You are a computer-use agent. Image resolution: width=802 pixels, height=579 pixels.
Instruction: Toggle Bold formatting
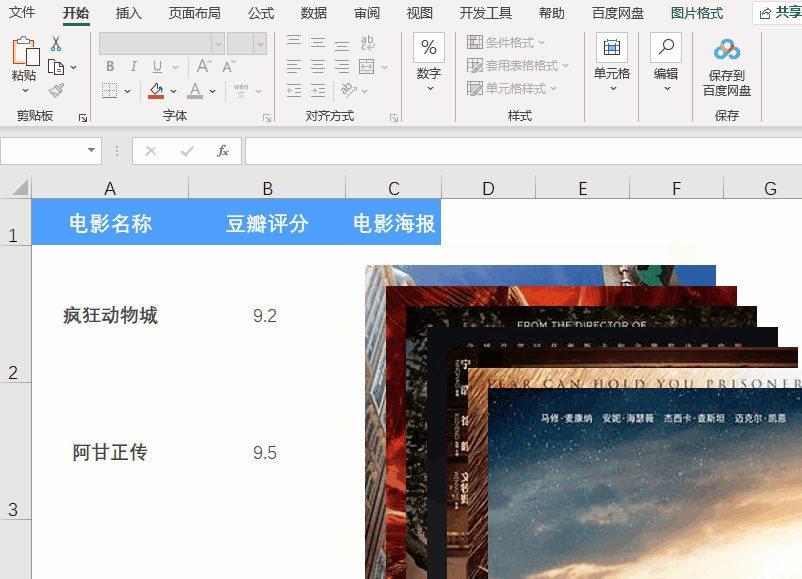(x=110, y=66)
